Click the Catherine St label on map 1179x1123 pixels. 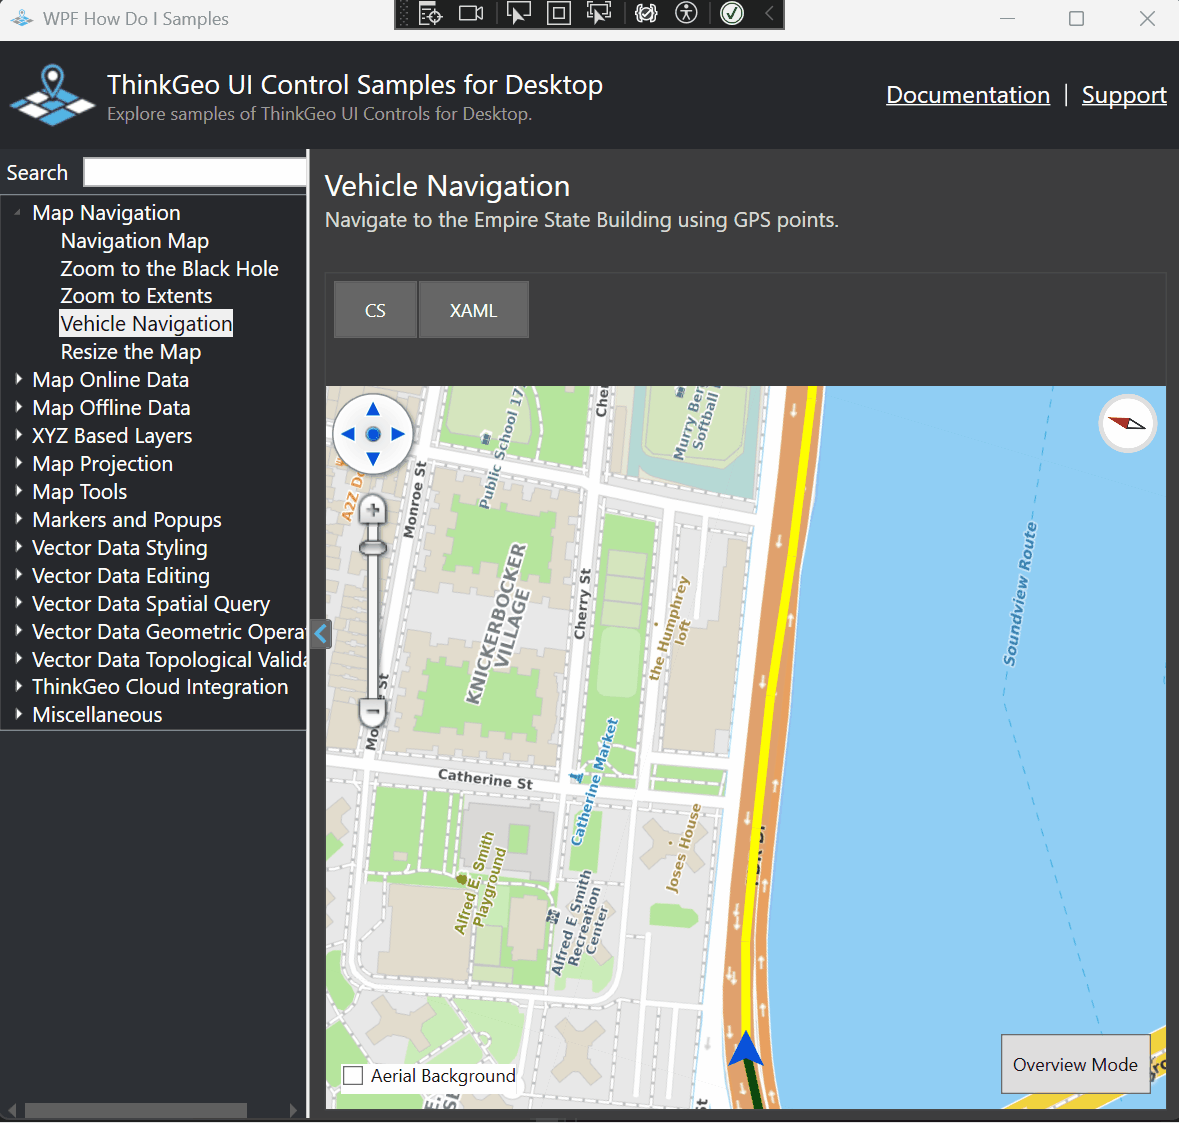tap(485, 779)
